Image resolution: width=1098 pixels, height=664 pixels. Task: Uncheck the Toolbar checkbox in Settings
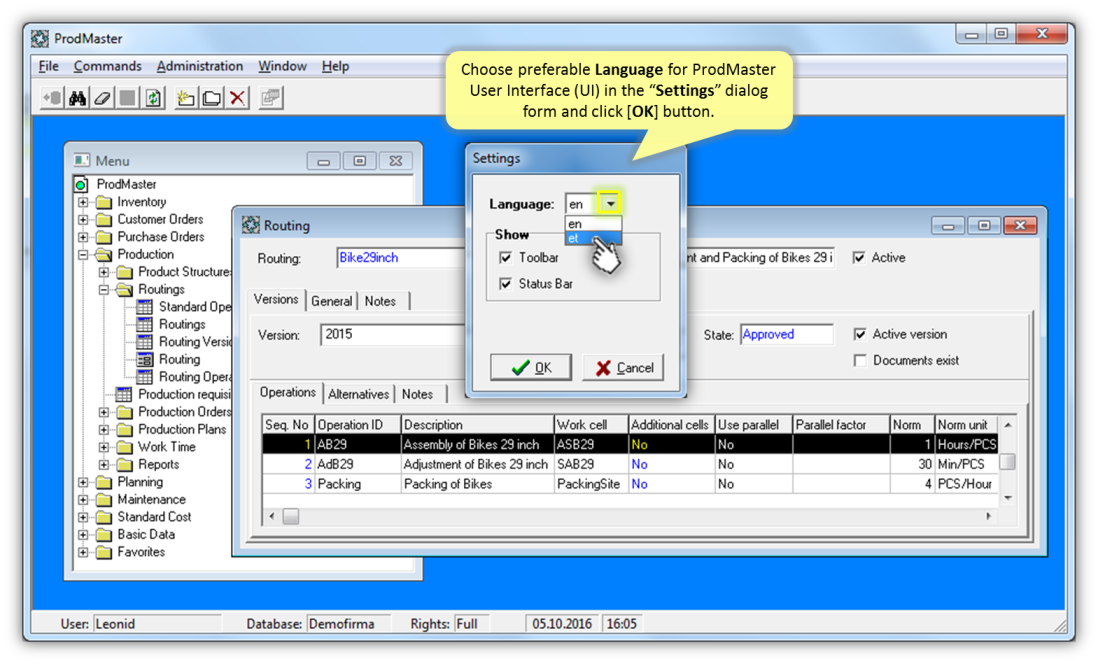tap(506, 258)
